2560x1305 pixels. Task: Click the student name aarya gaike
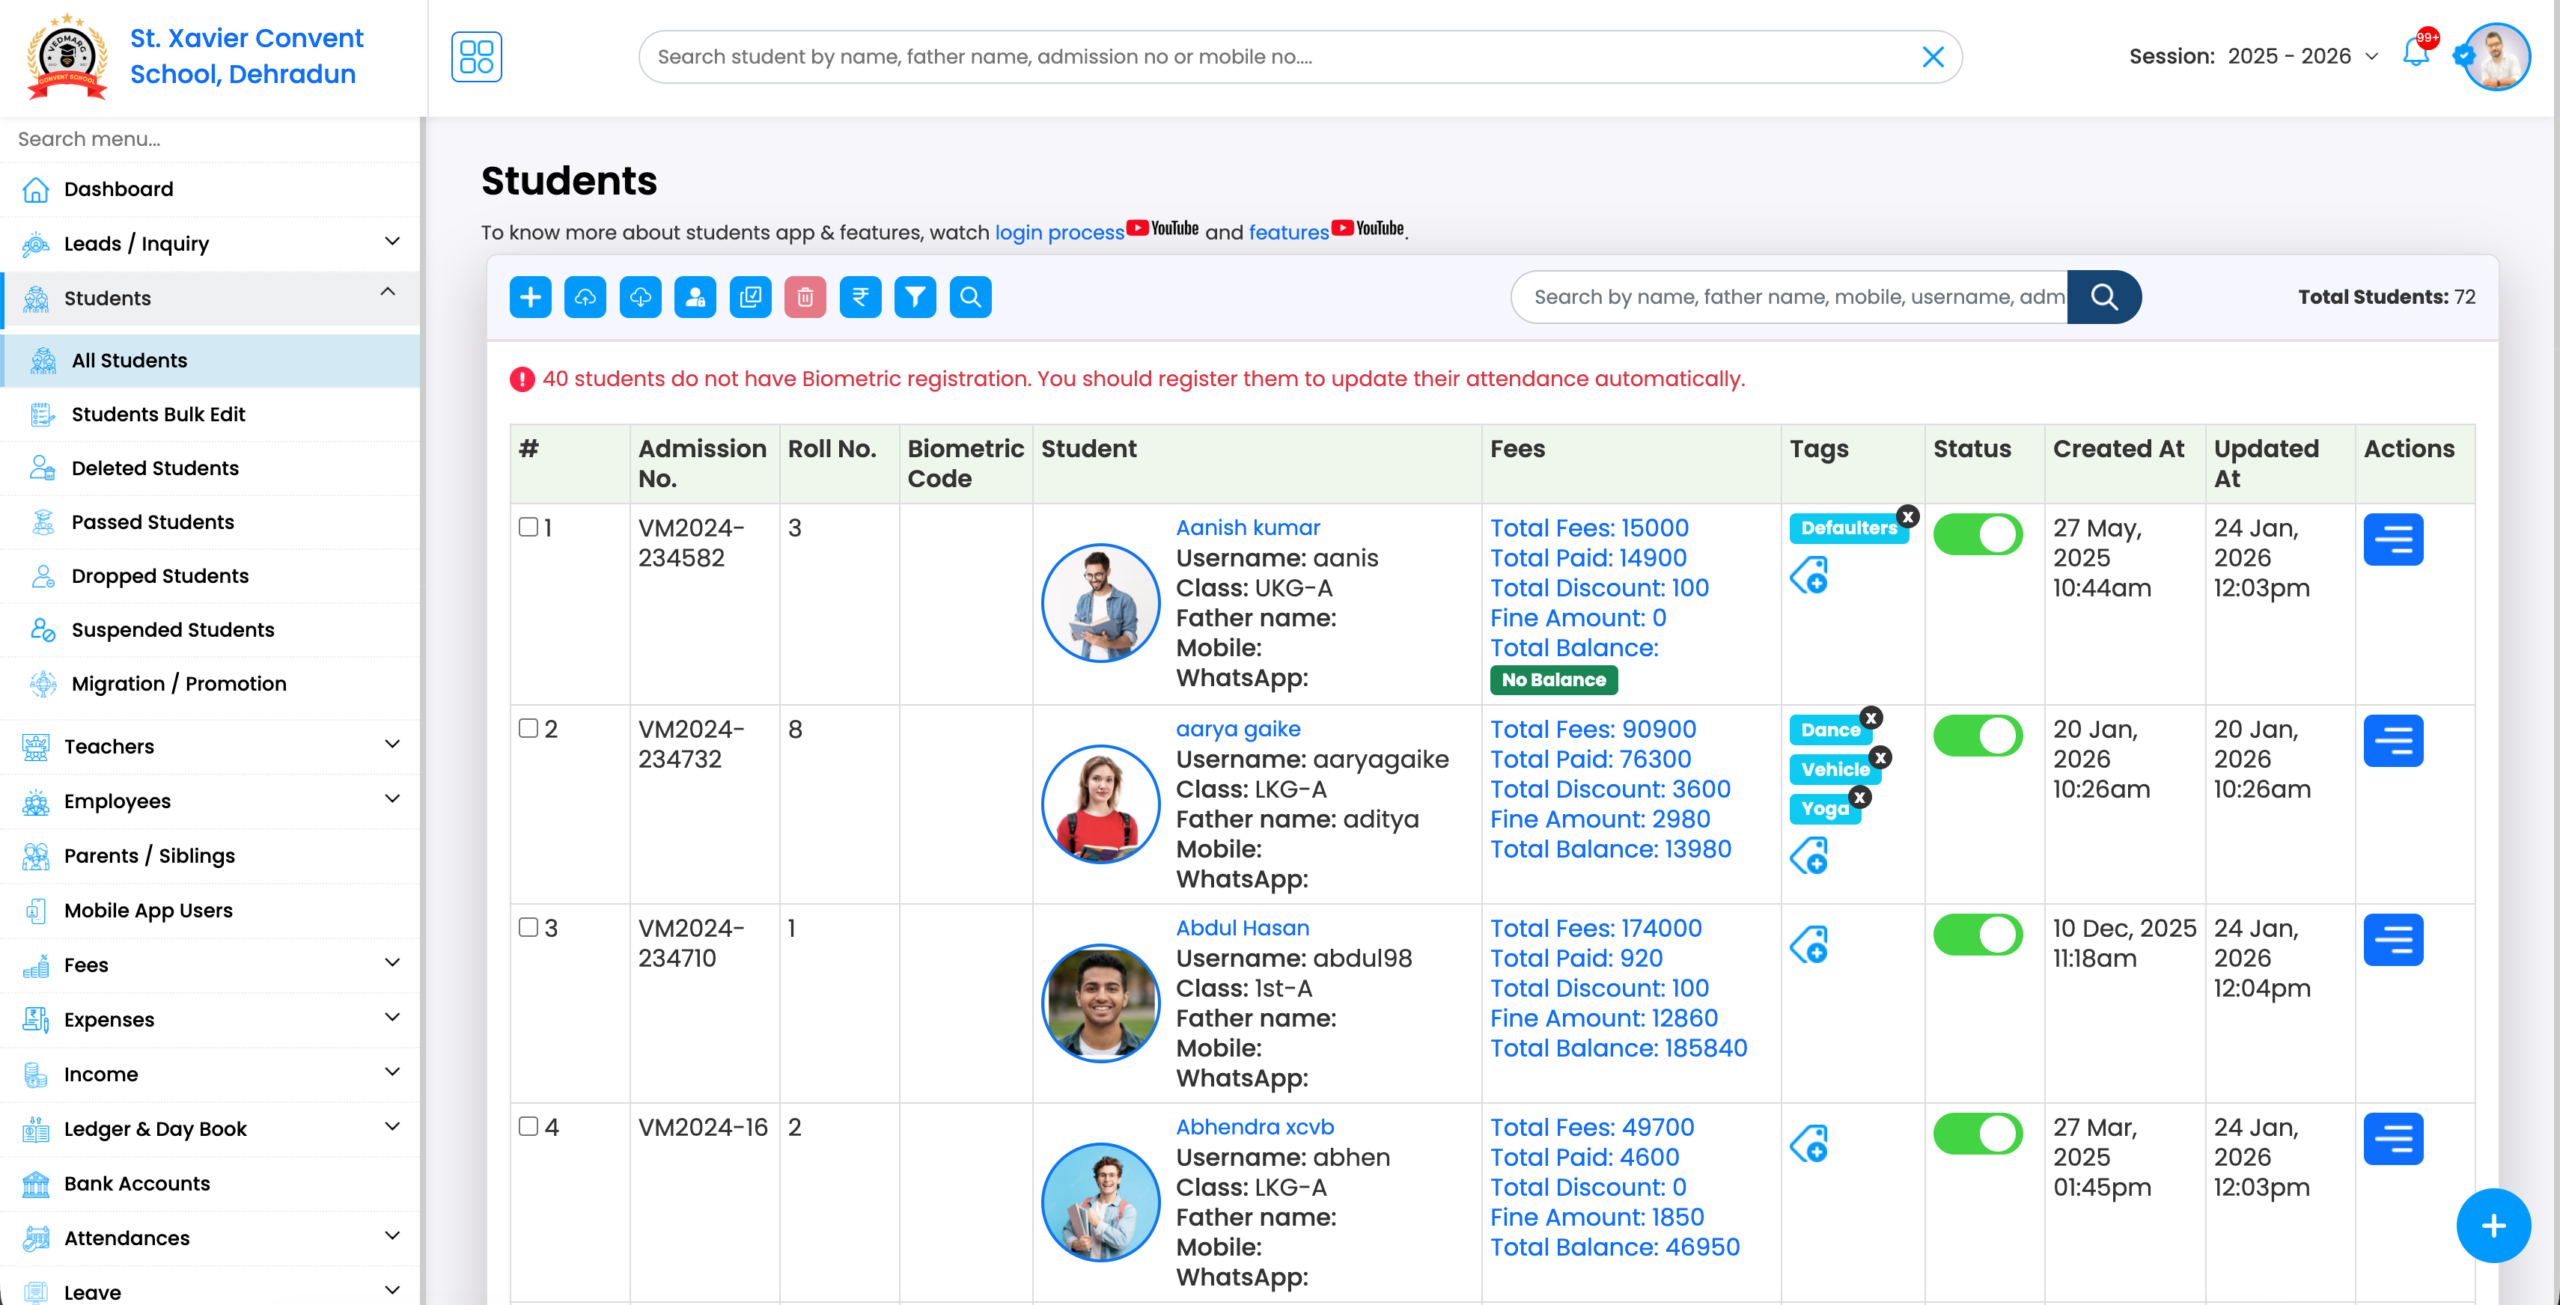[x=1238, y=728]
